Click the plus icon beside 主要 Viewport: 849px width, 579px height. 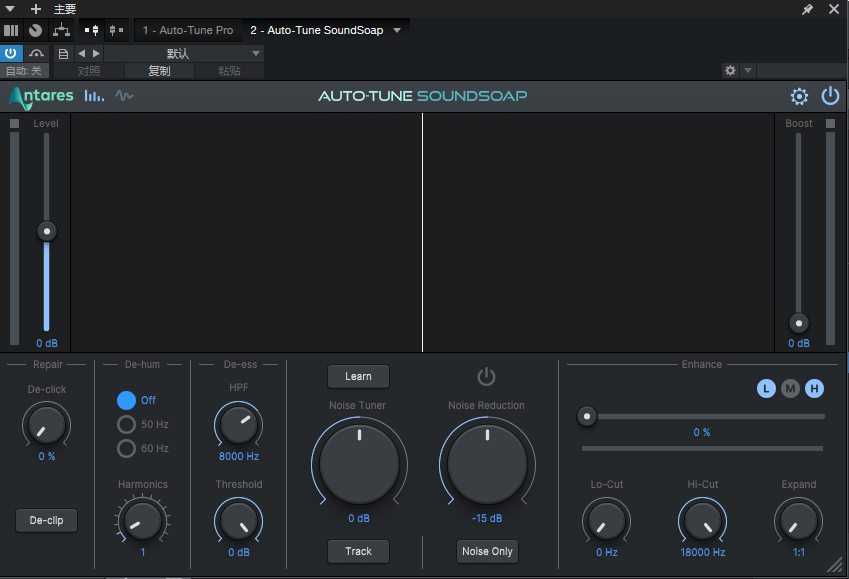pos(36,9)
